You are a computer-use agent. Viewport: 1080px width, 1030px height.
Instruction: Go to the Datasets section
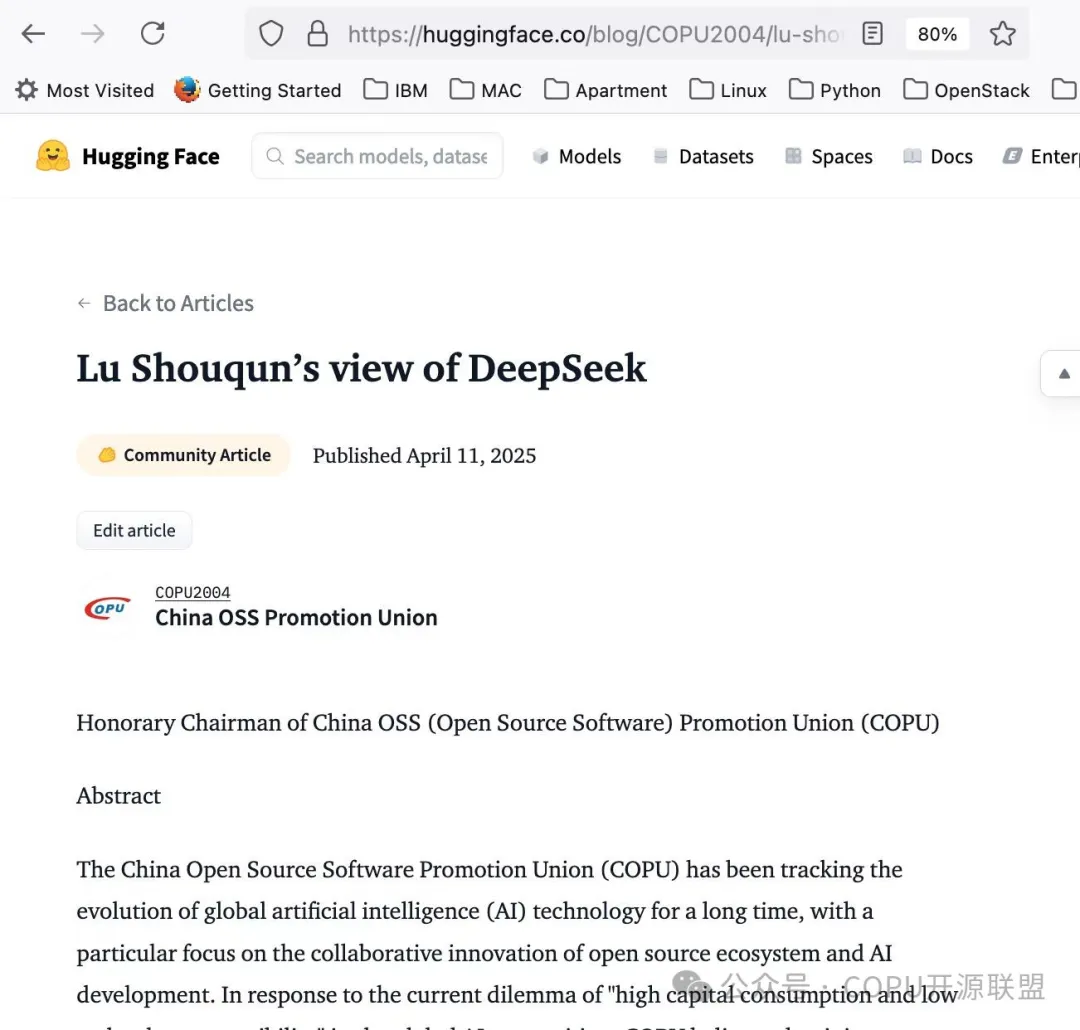(x=703, y=156)
